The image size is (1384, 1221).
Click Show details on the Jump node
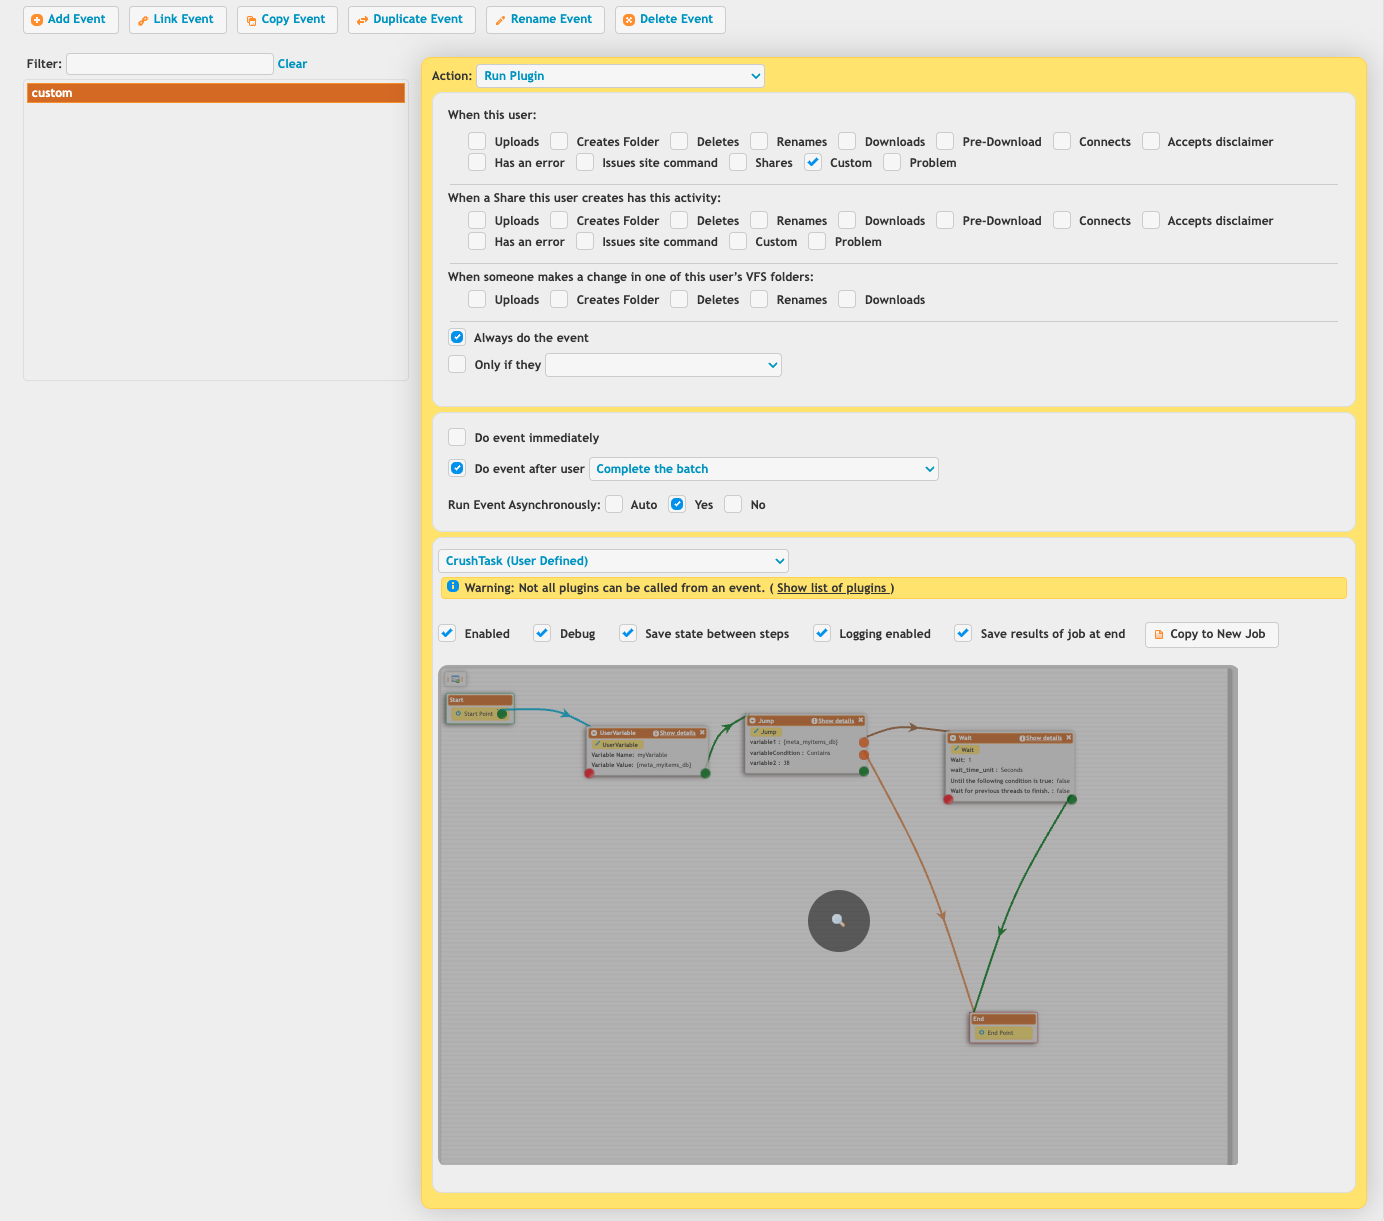tap(835, 721)
